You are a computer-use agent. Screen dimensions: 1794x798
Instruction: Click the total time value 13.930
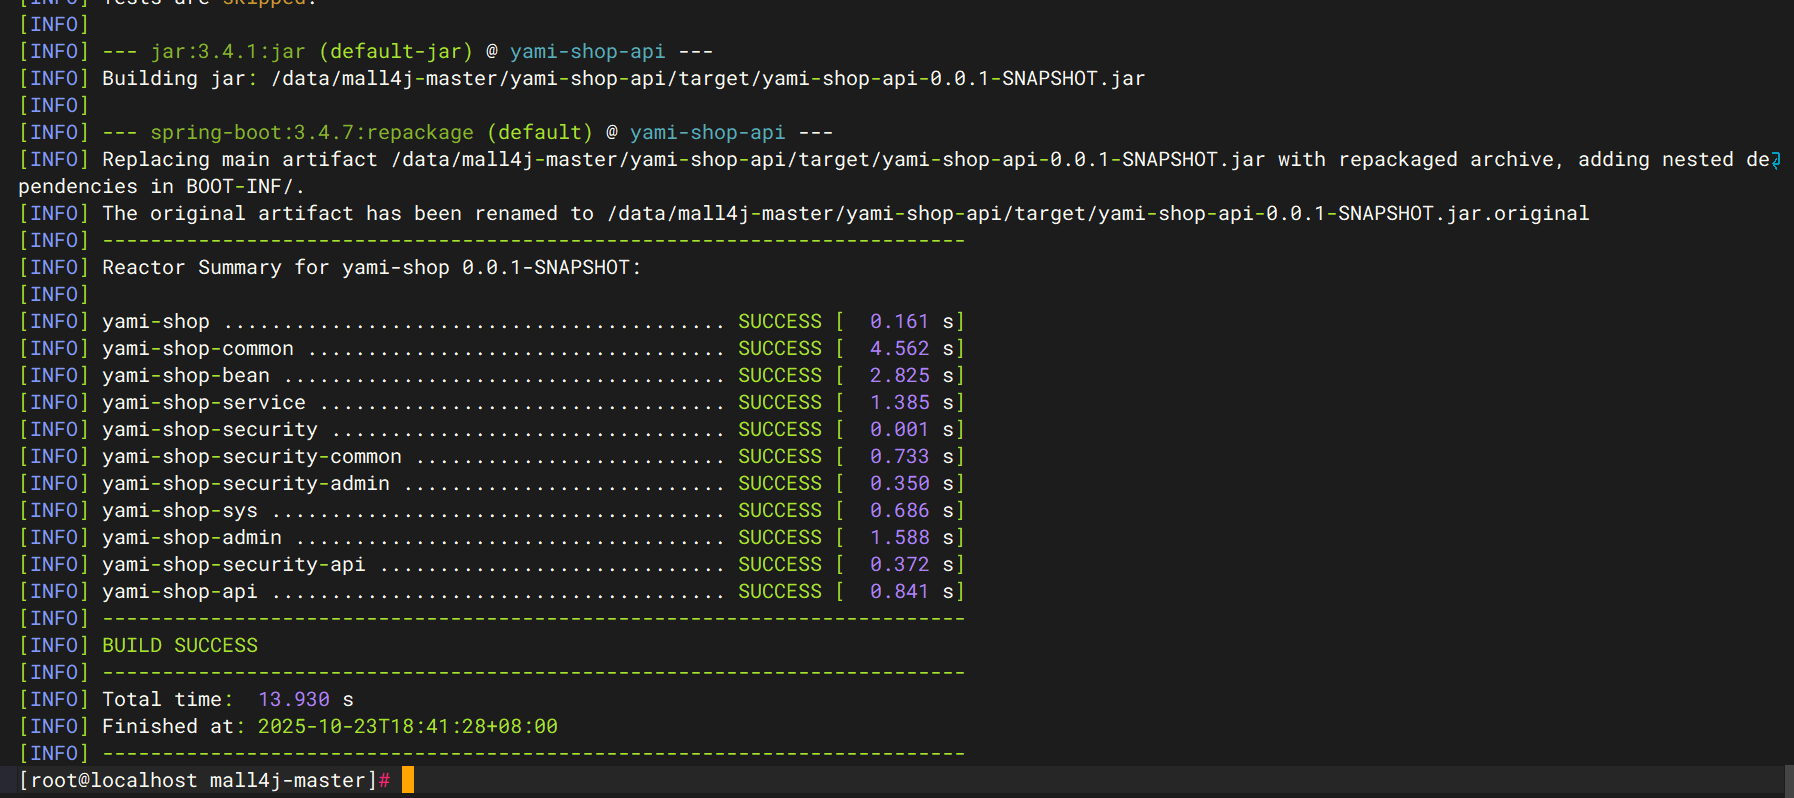293,699
